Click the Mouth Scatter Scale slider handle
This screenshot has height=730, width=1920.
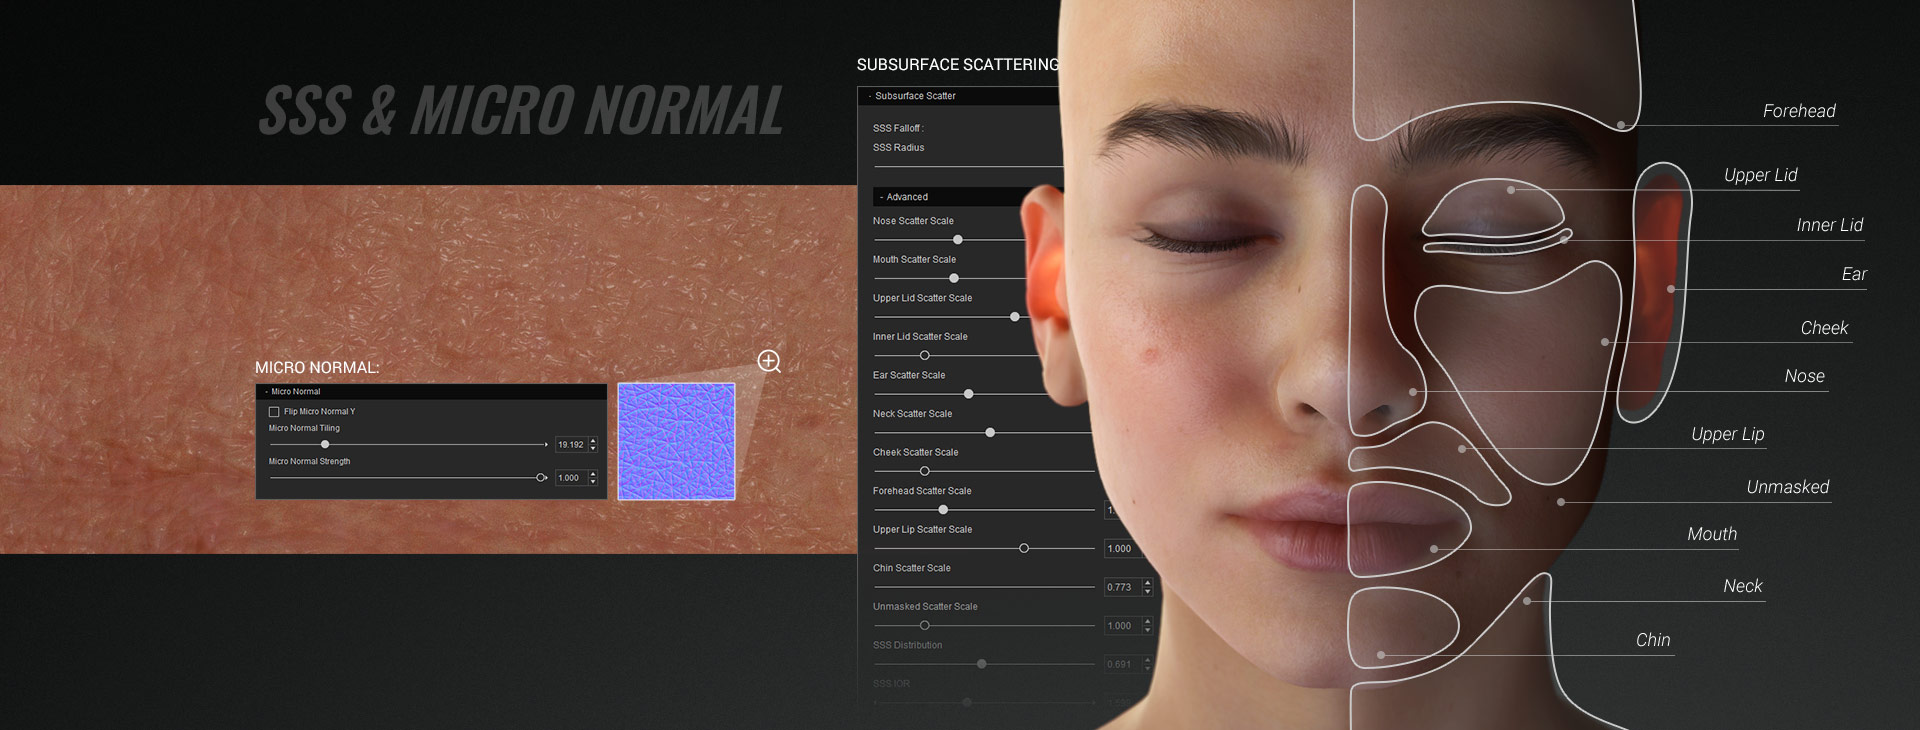[954, 278]
